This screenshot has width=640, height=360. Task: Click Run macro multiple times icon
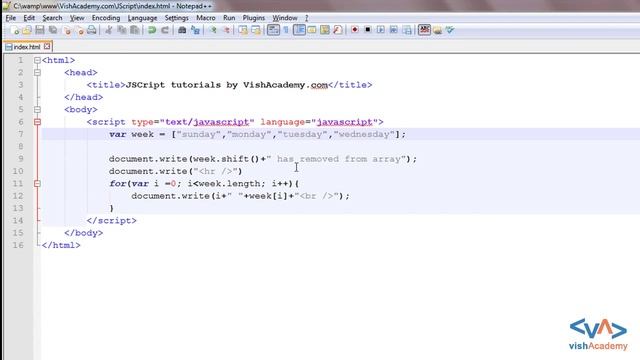(x=393, y=30)
